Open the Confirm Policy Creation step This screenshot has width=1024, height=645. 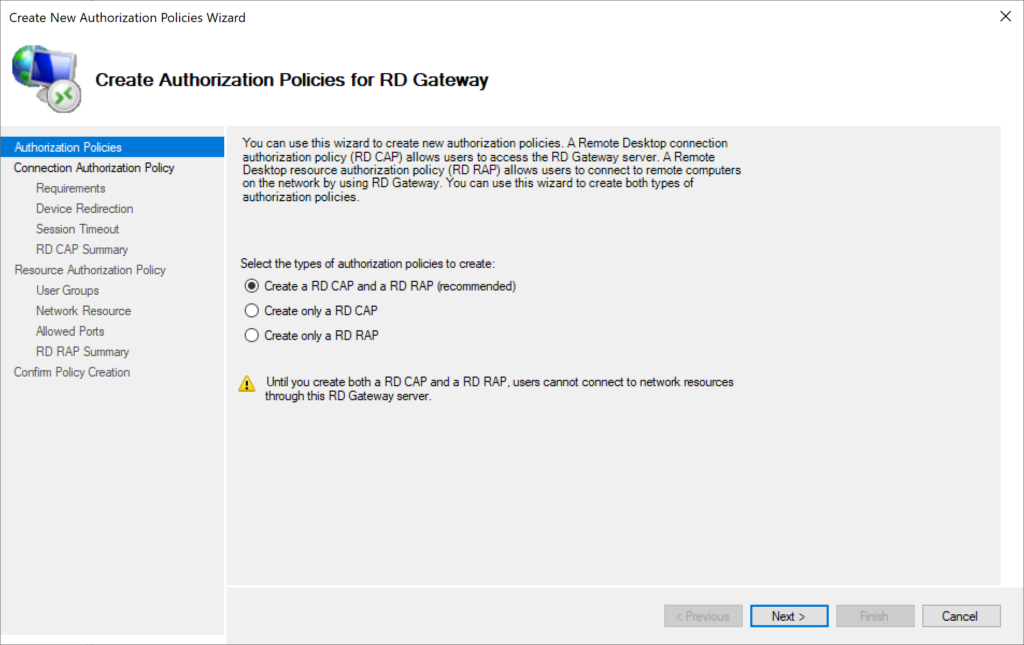[72, 371]
